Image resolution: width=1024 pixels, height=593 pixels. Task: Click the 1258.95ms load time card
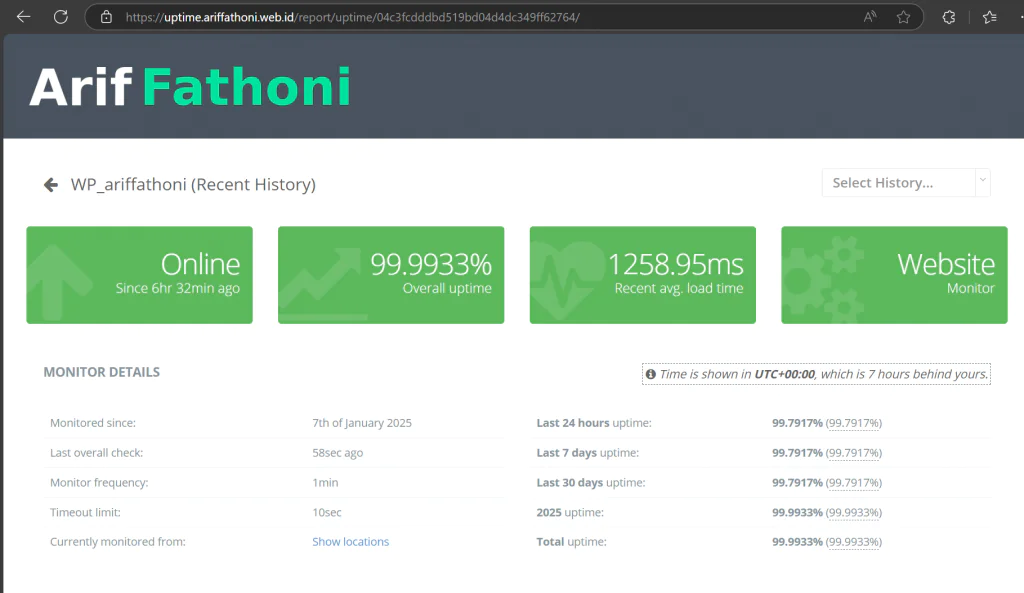point(643,275)
